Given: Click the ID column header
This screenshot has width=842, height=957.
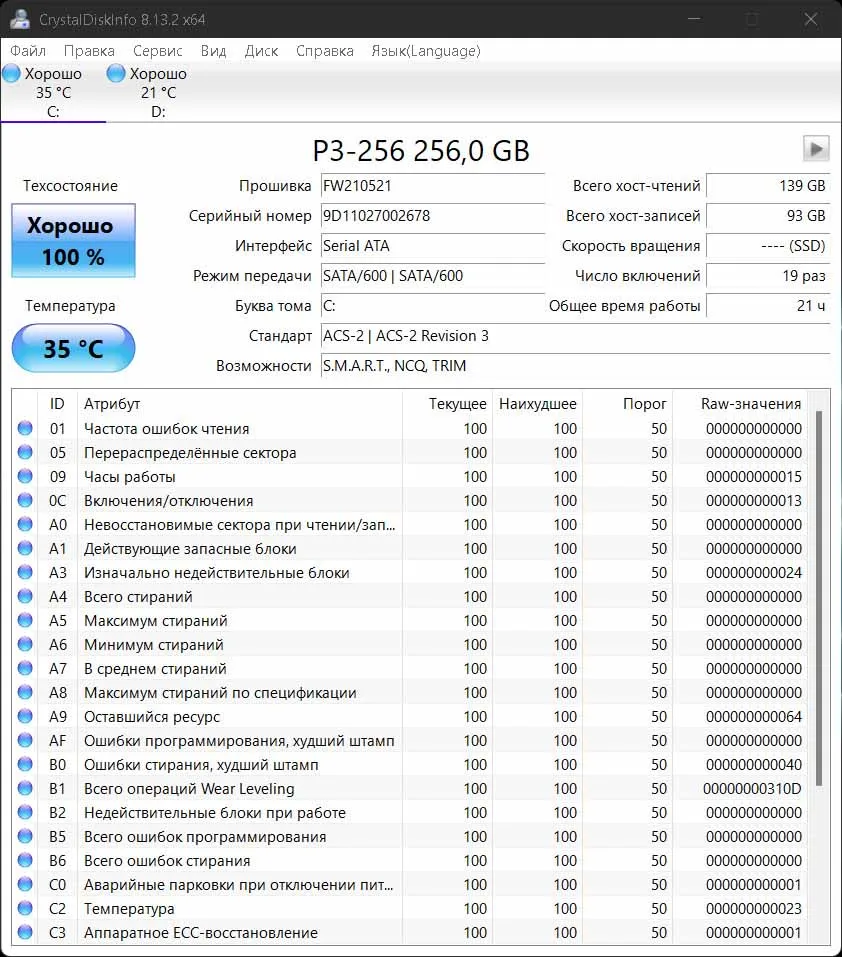Looking at the screenshot, I should (57, 404).
